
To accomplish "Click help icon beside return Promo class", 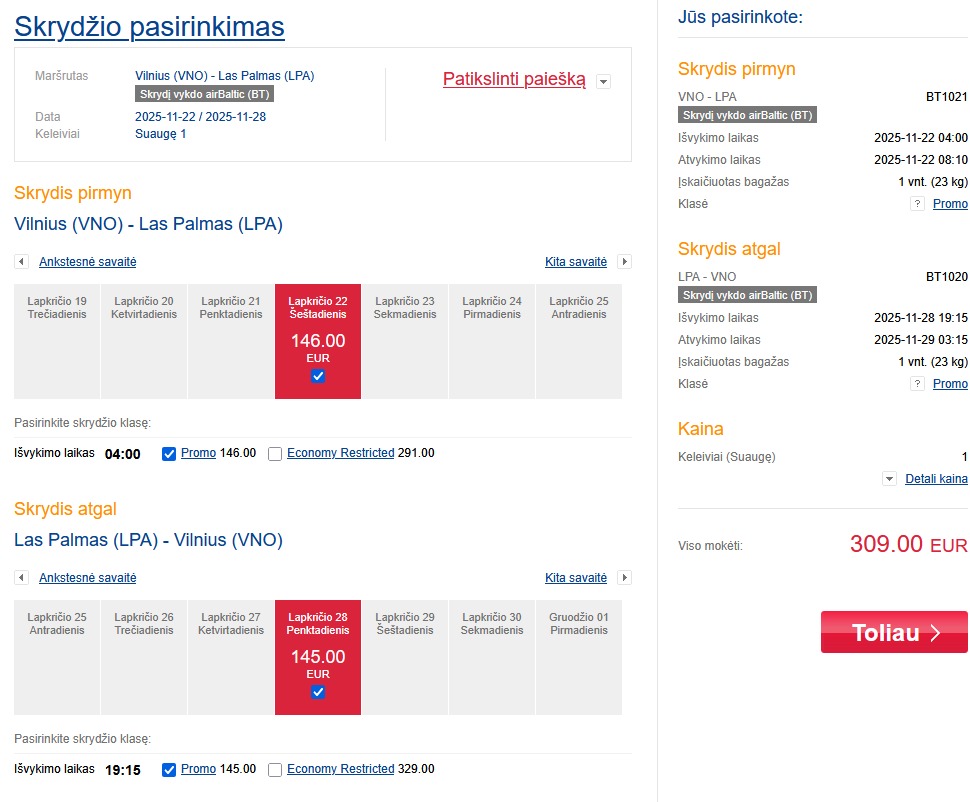I will coord(916,384).
